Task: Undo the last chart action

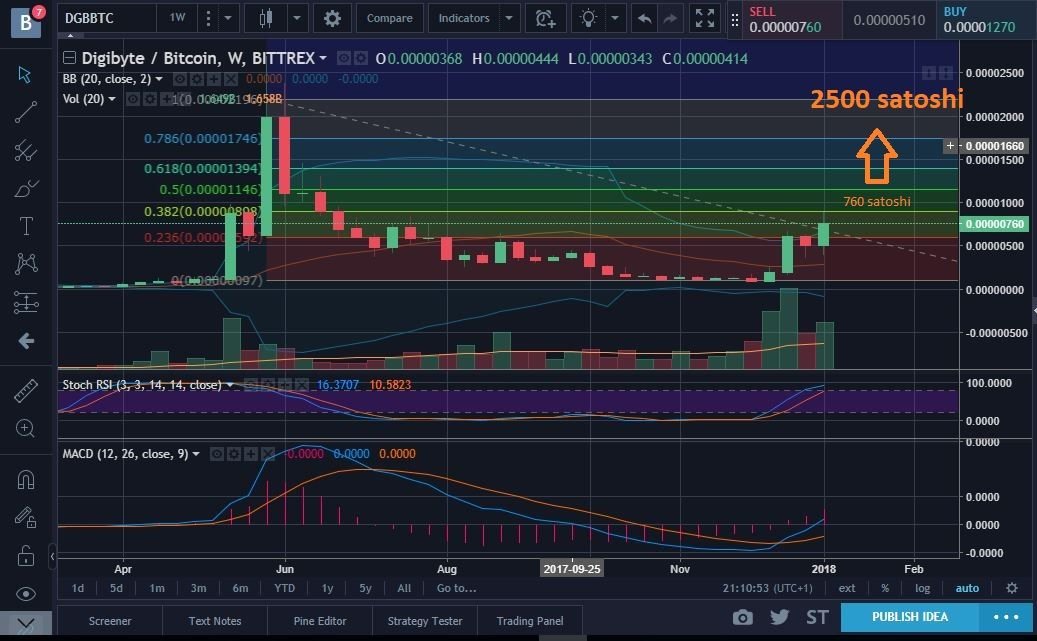Action: click(x=643, y=19)
